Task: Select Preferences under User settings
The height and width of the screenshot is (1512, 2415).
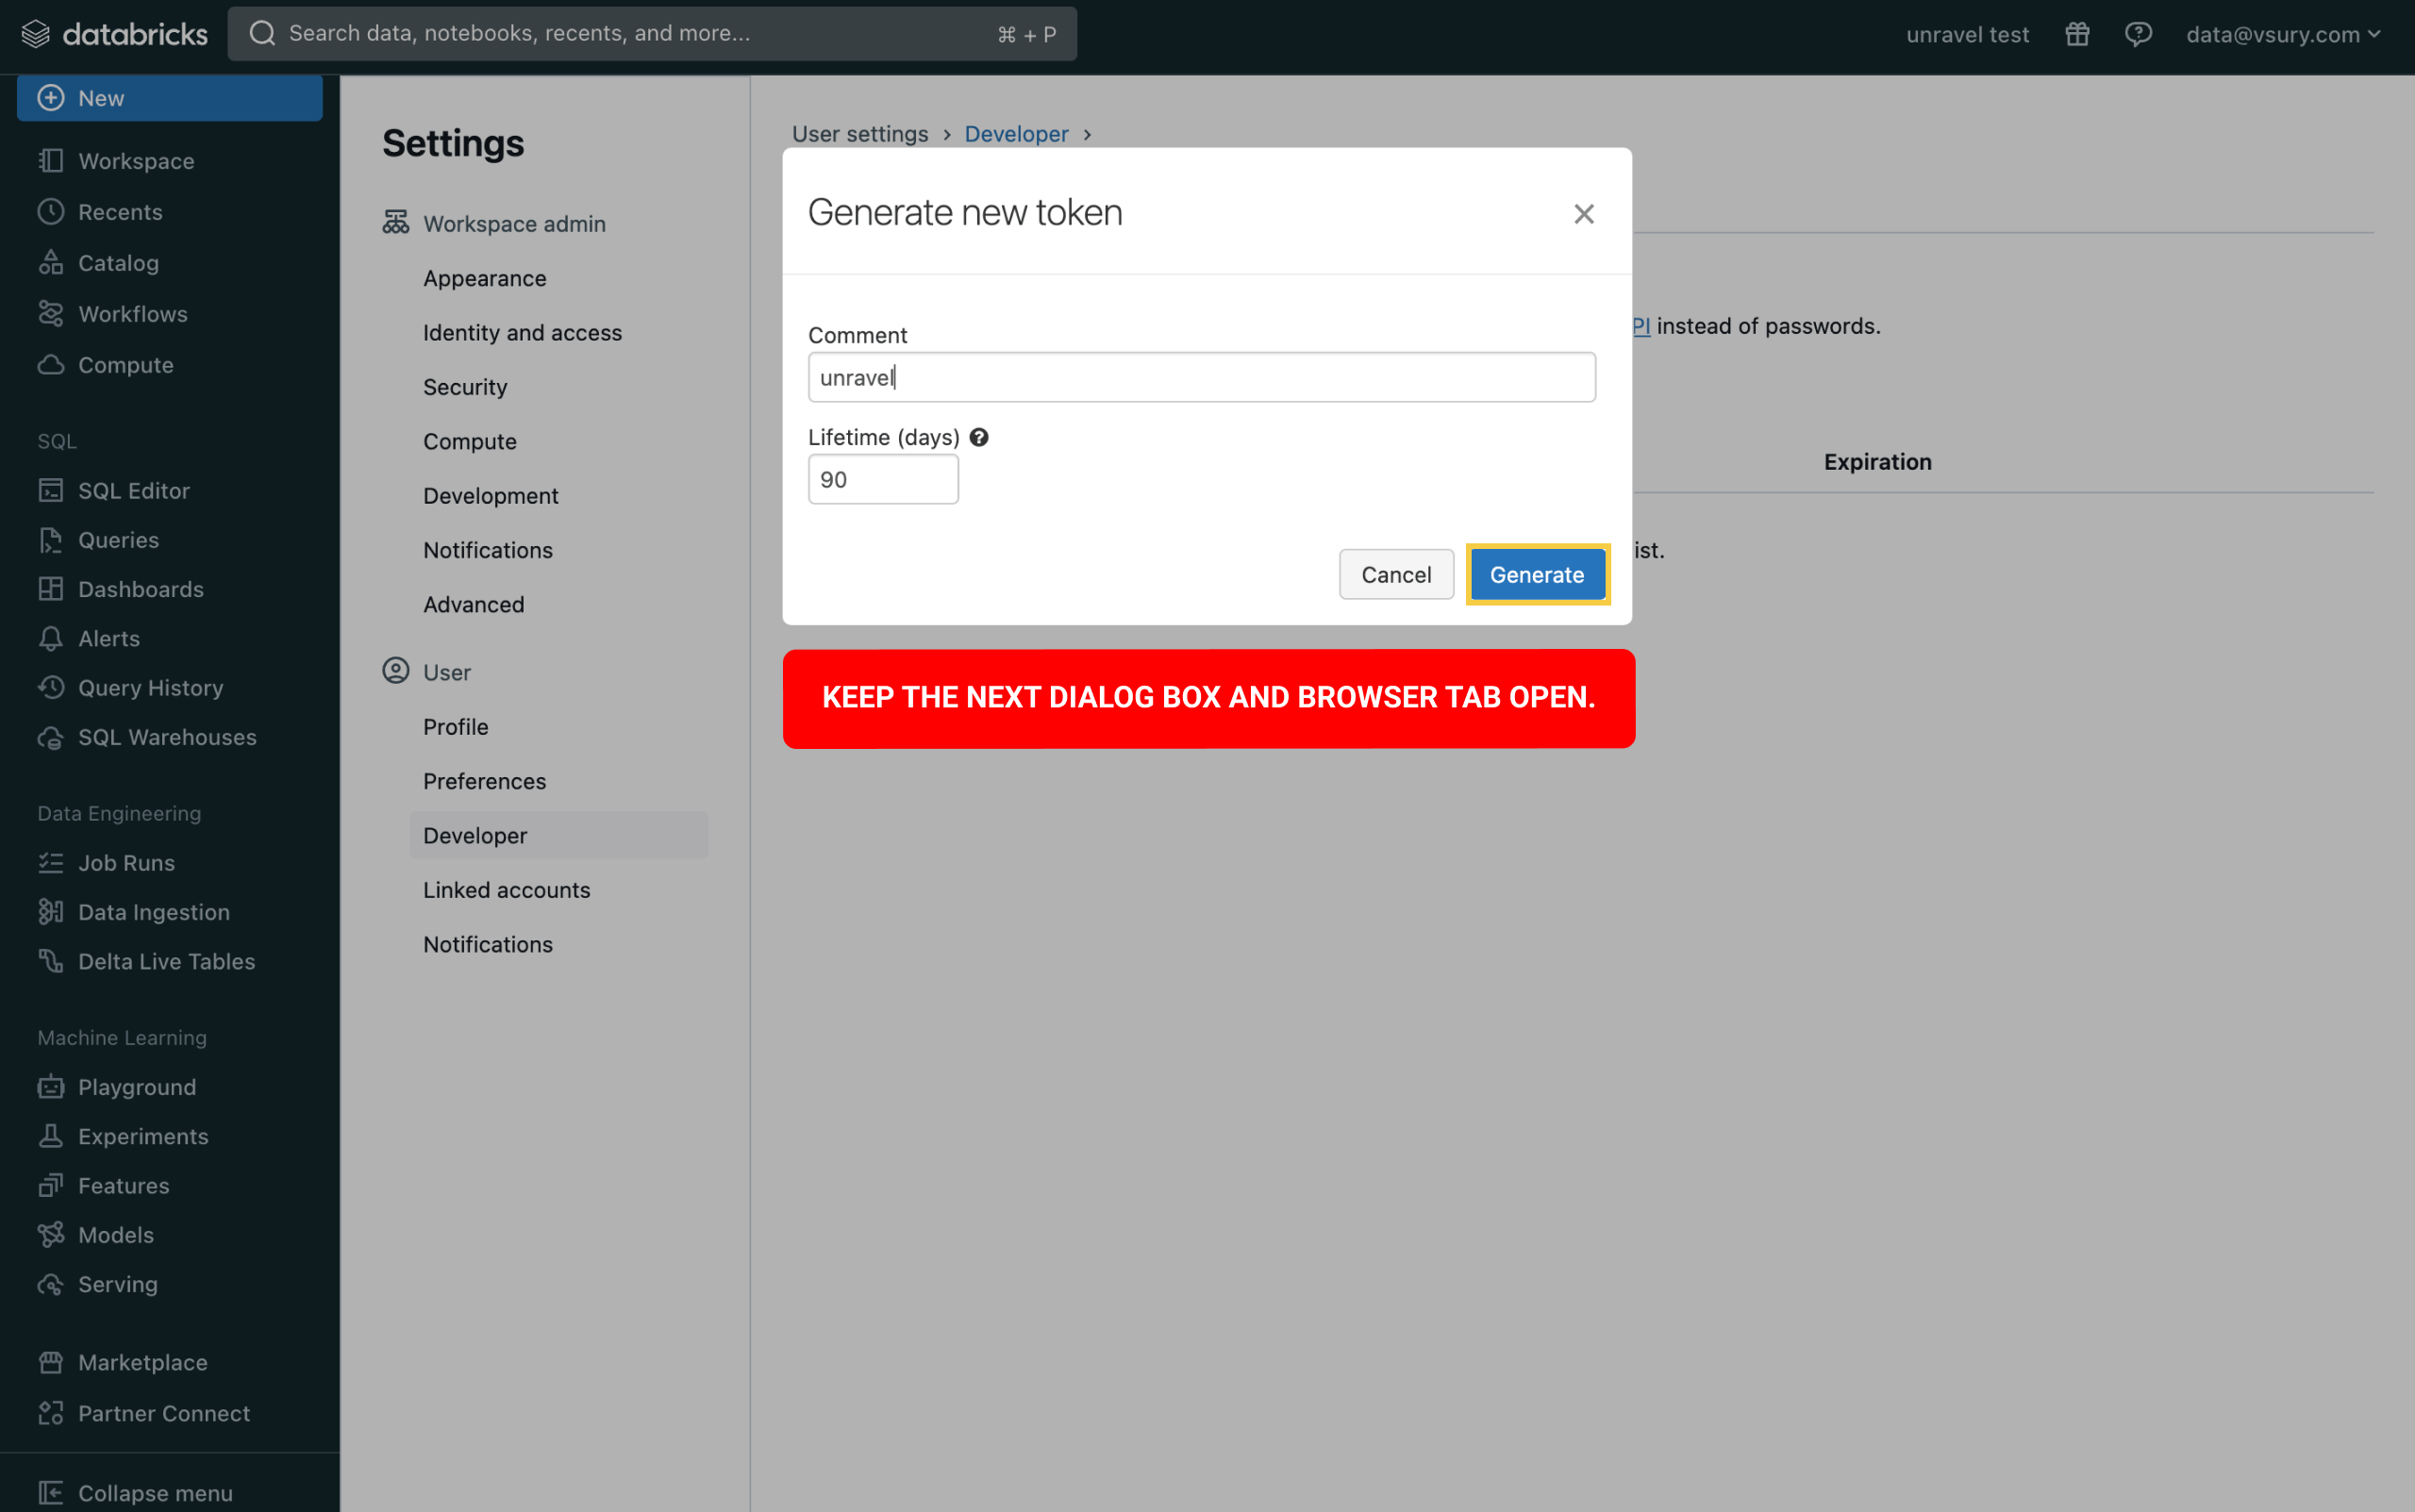Action: click(x=485, y=781)
